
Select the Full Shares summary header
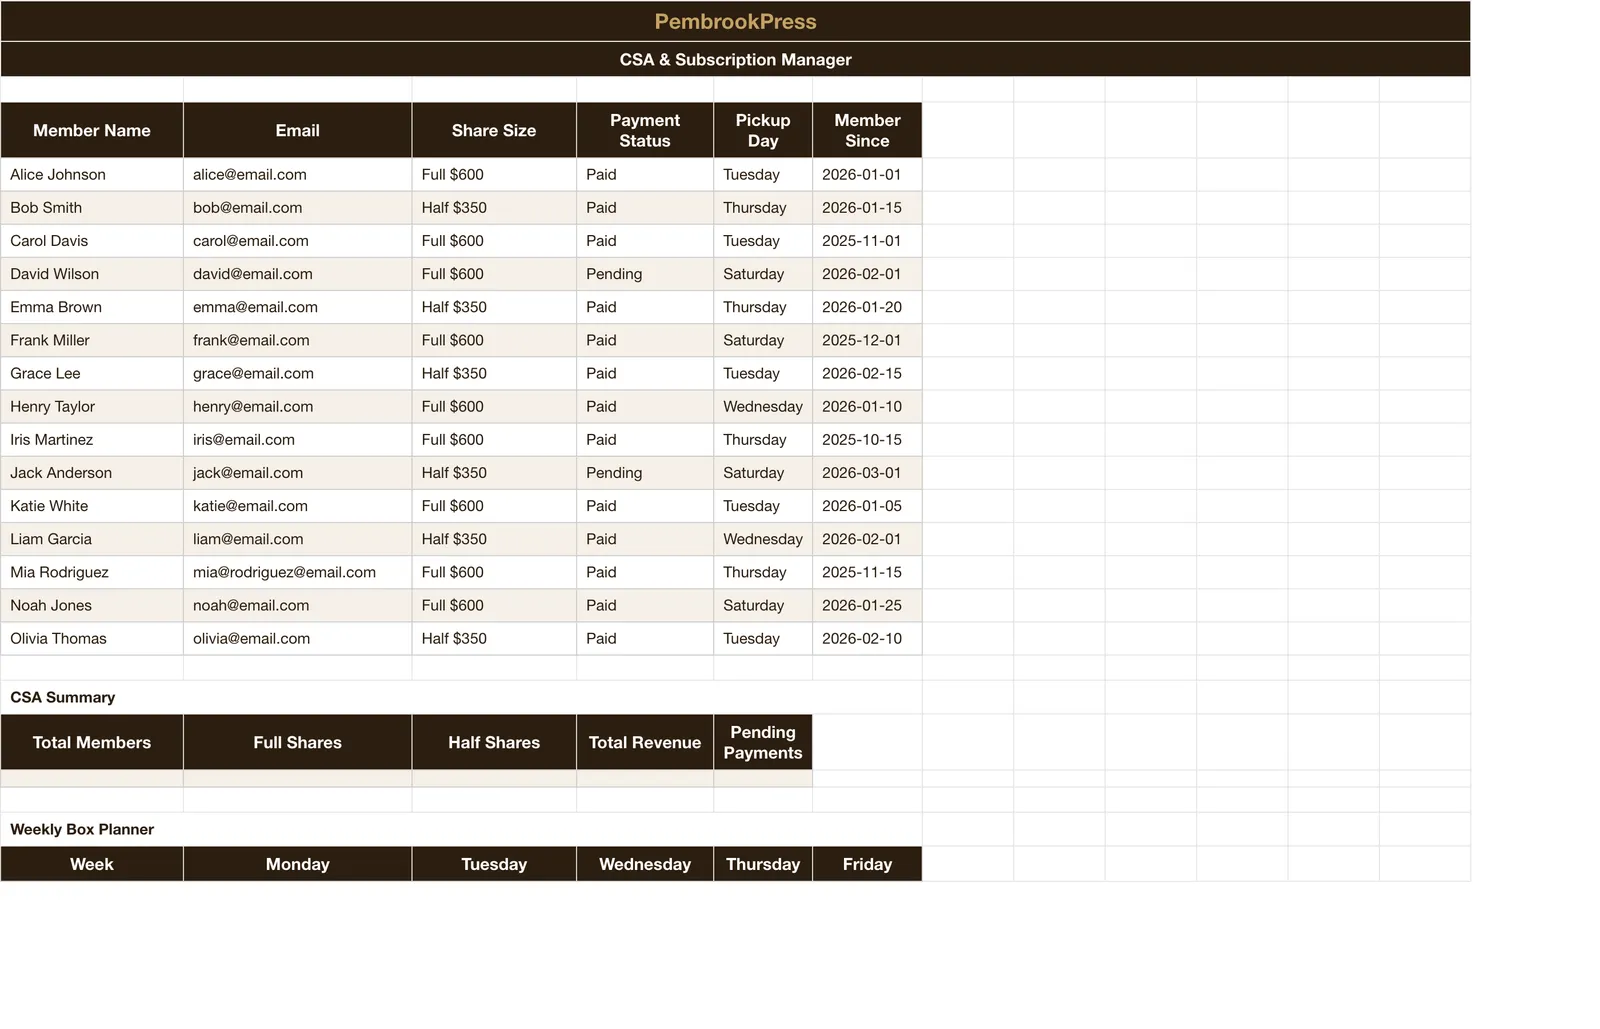point(297,742)
